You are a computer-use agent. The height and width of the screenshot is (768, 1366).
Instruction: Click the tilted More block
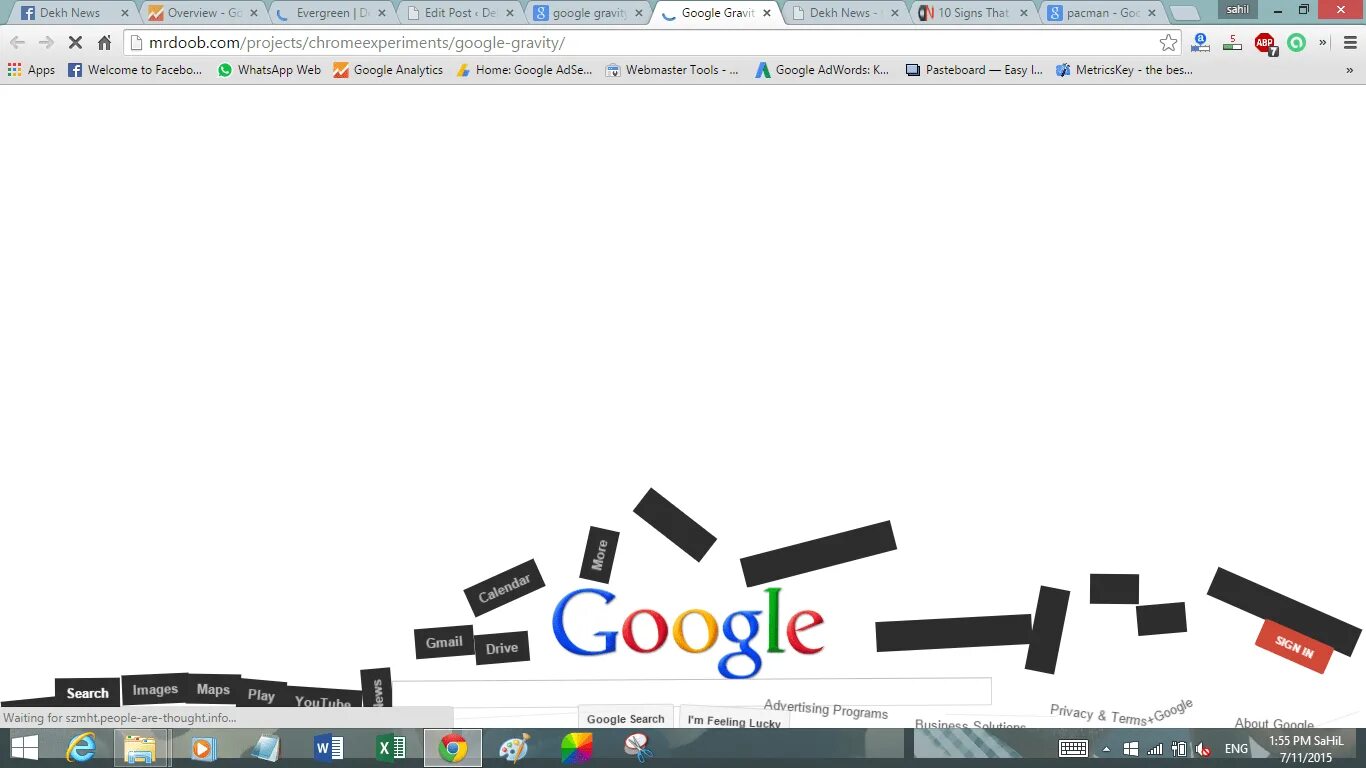600,555
